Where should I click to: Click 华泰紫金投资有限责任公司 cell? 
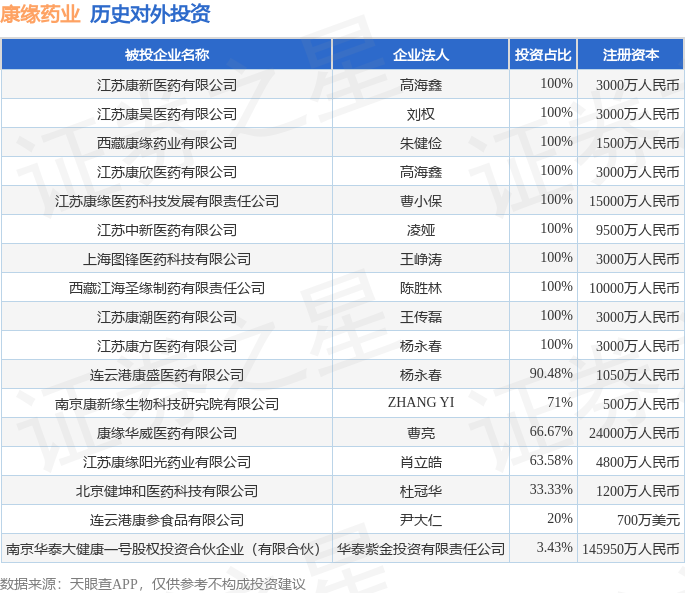coord(421,549)
